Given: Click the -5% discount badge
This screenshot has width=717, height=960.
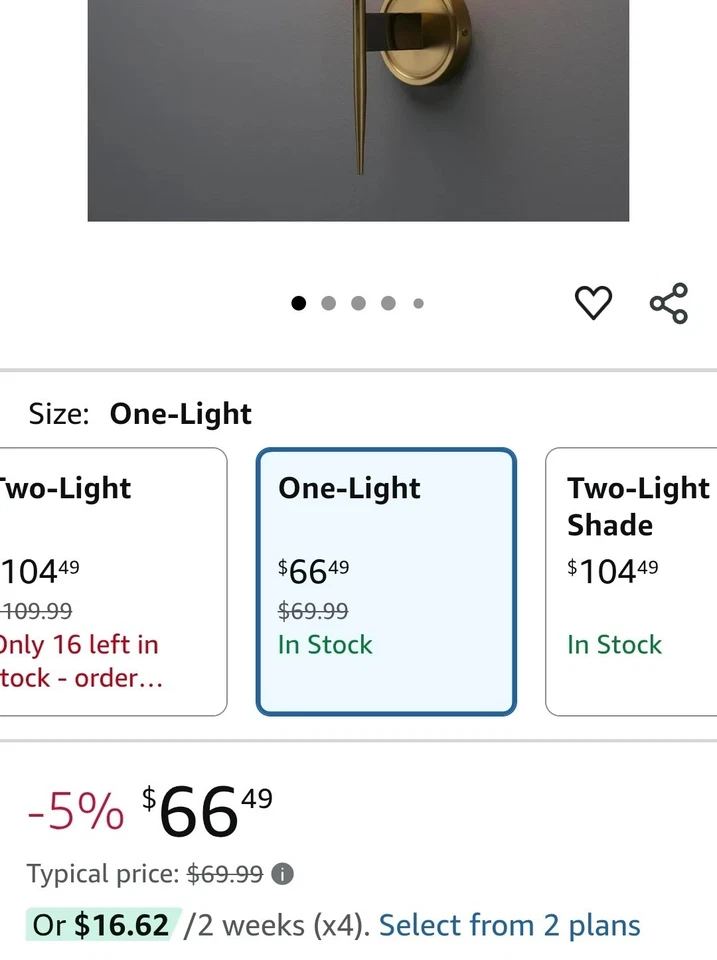Looking at the screenshot, I should (x=80, y=812).
